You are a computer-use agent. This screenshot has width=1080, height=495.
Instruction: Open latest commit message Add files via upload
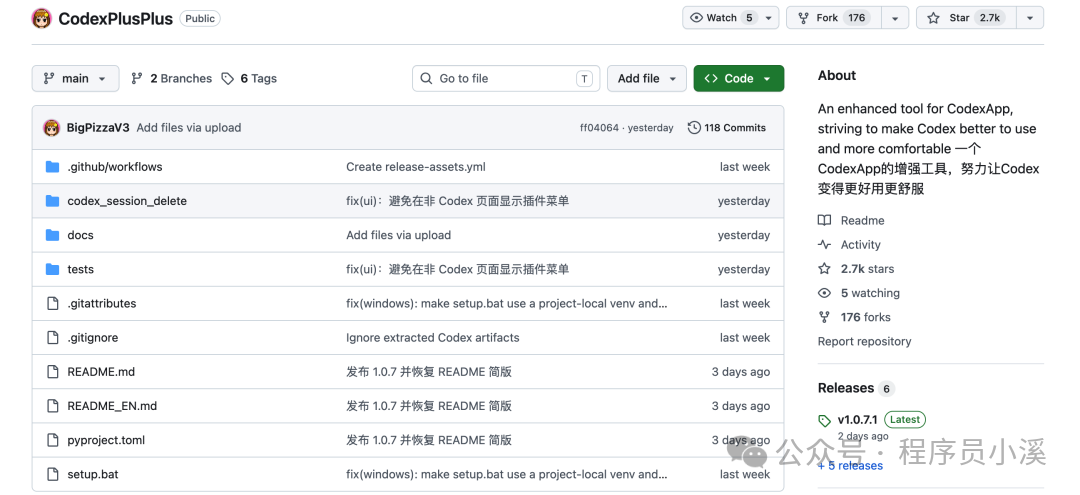tap(189, 127)
